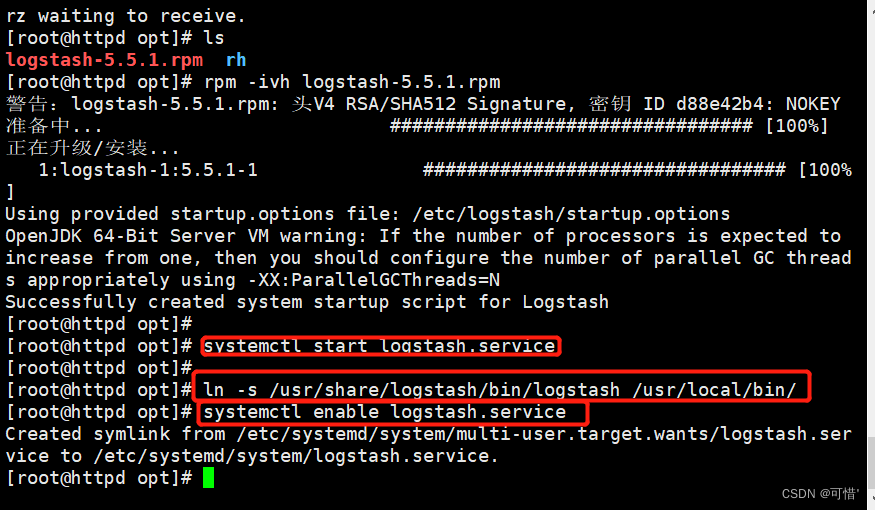Click the 'rz waiting to receive.' line
Viewport: 875px width, 510px height.
(x=126, y=16)
